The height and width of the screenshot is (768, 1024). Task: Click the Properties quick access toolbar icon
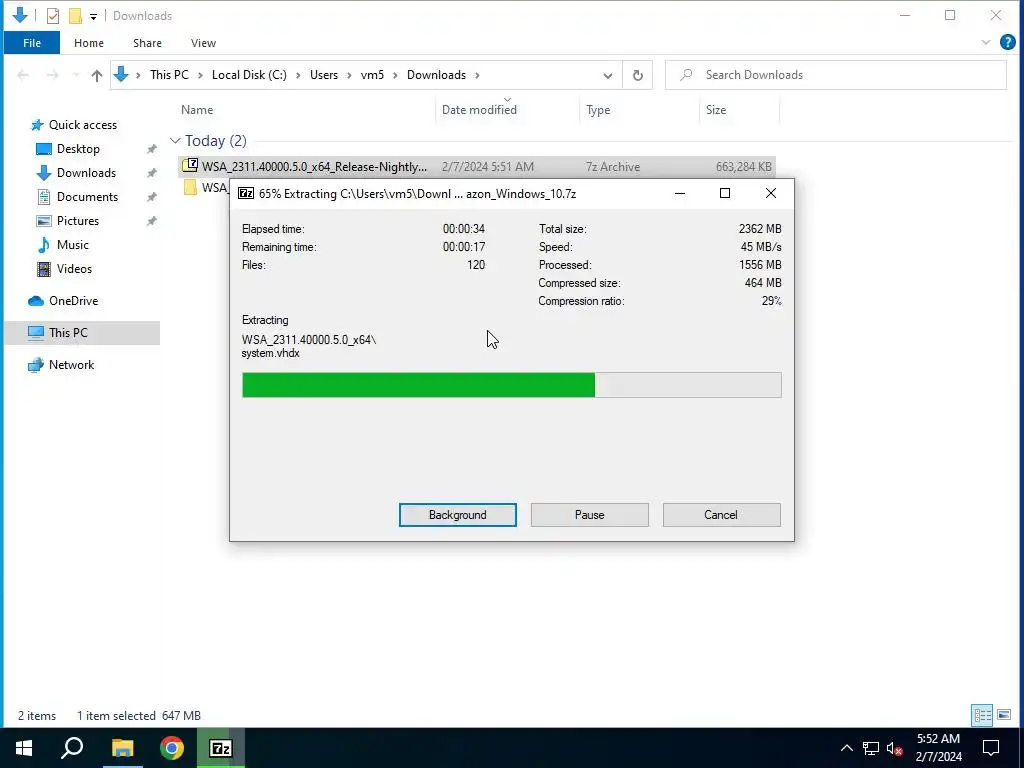point(53,16)
